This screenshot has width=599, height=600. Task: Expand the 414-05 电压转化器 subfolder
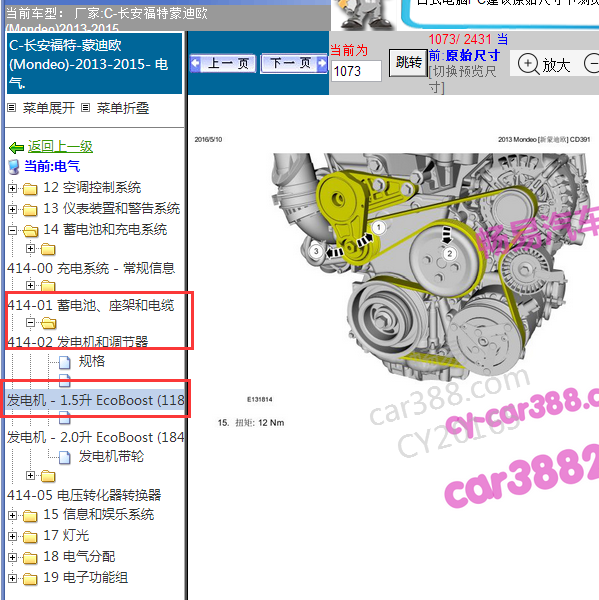(30, 476)
